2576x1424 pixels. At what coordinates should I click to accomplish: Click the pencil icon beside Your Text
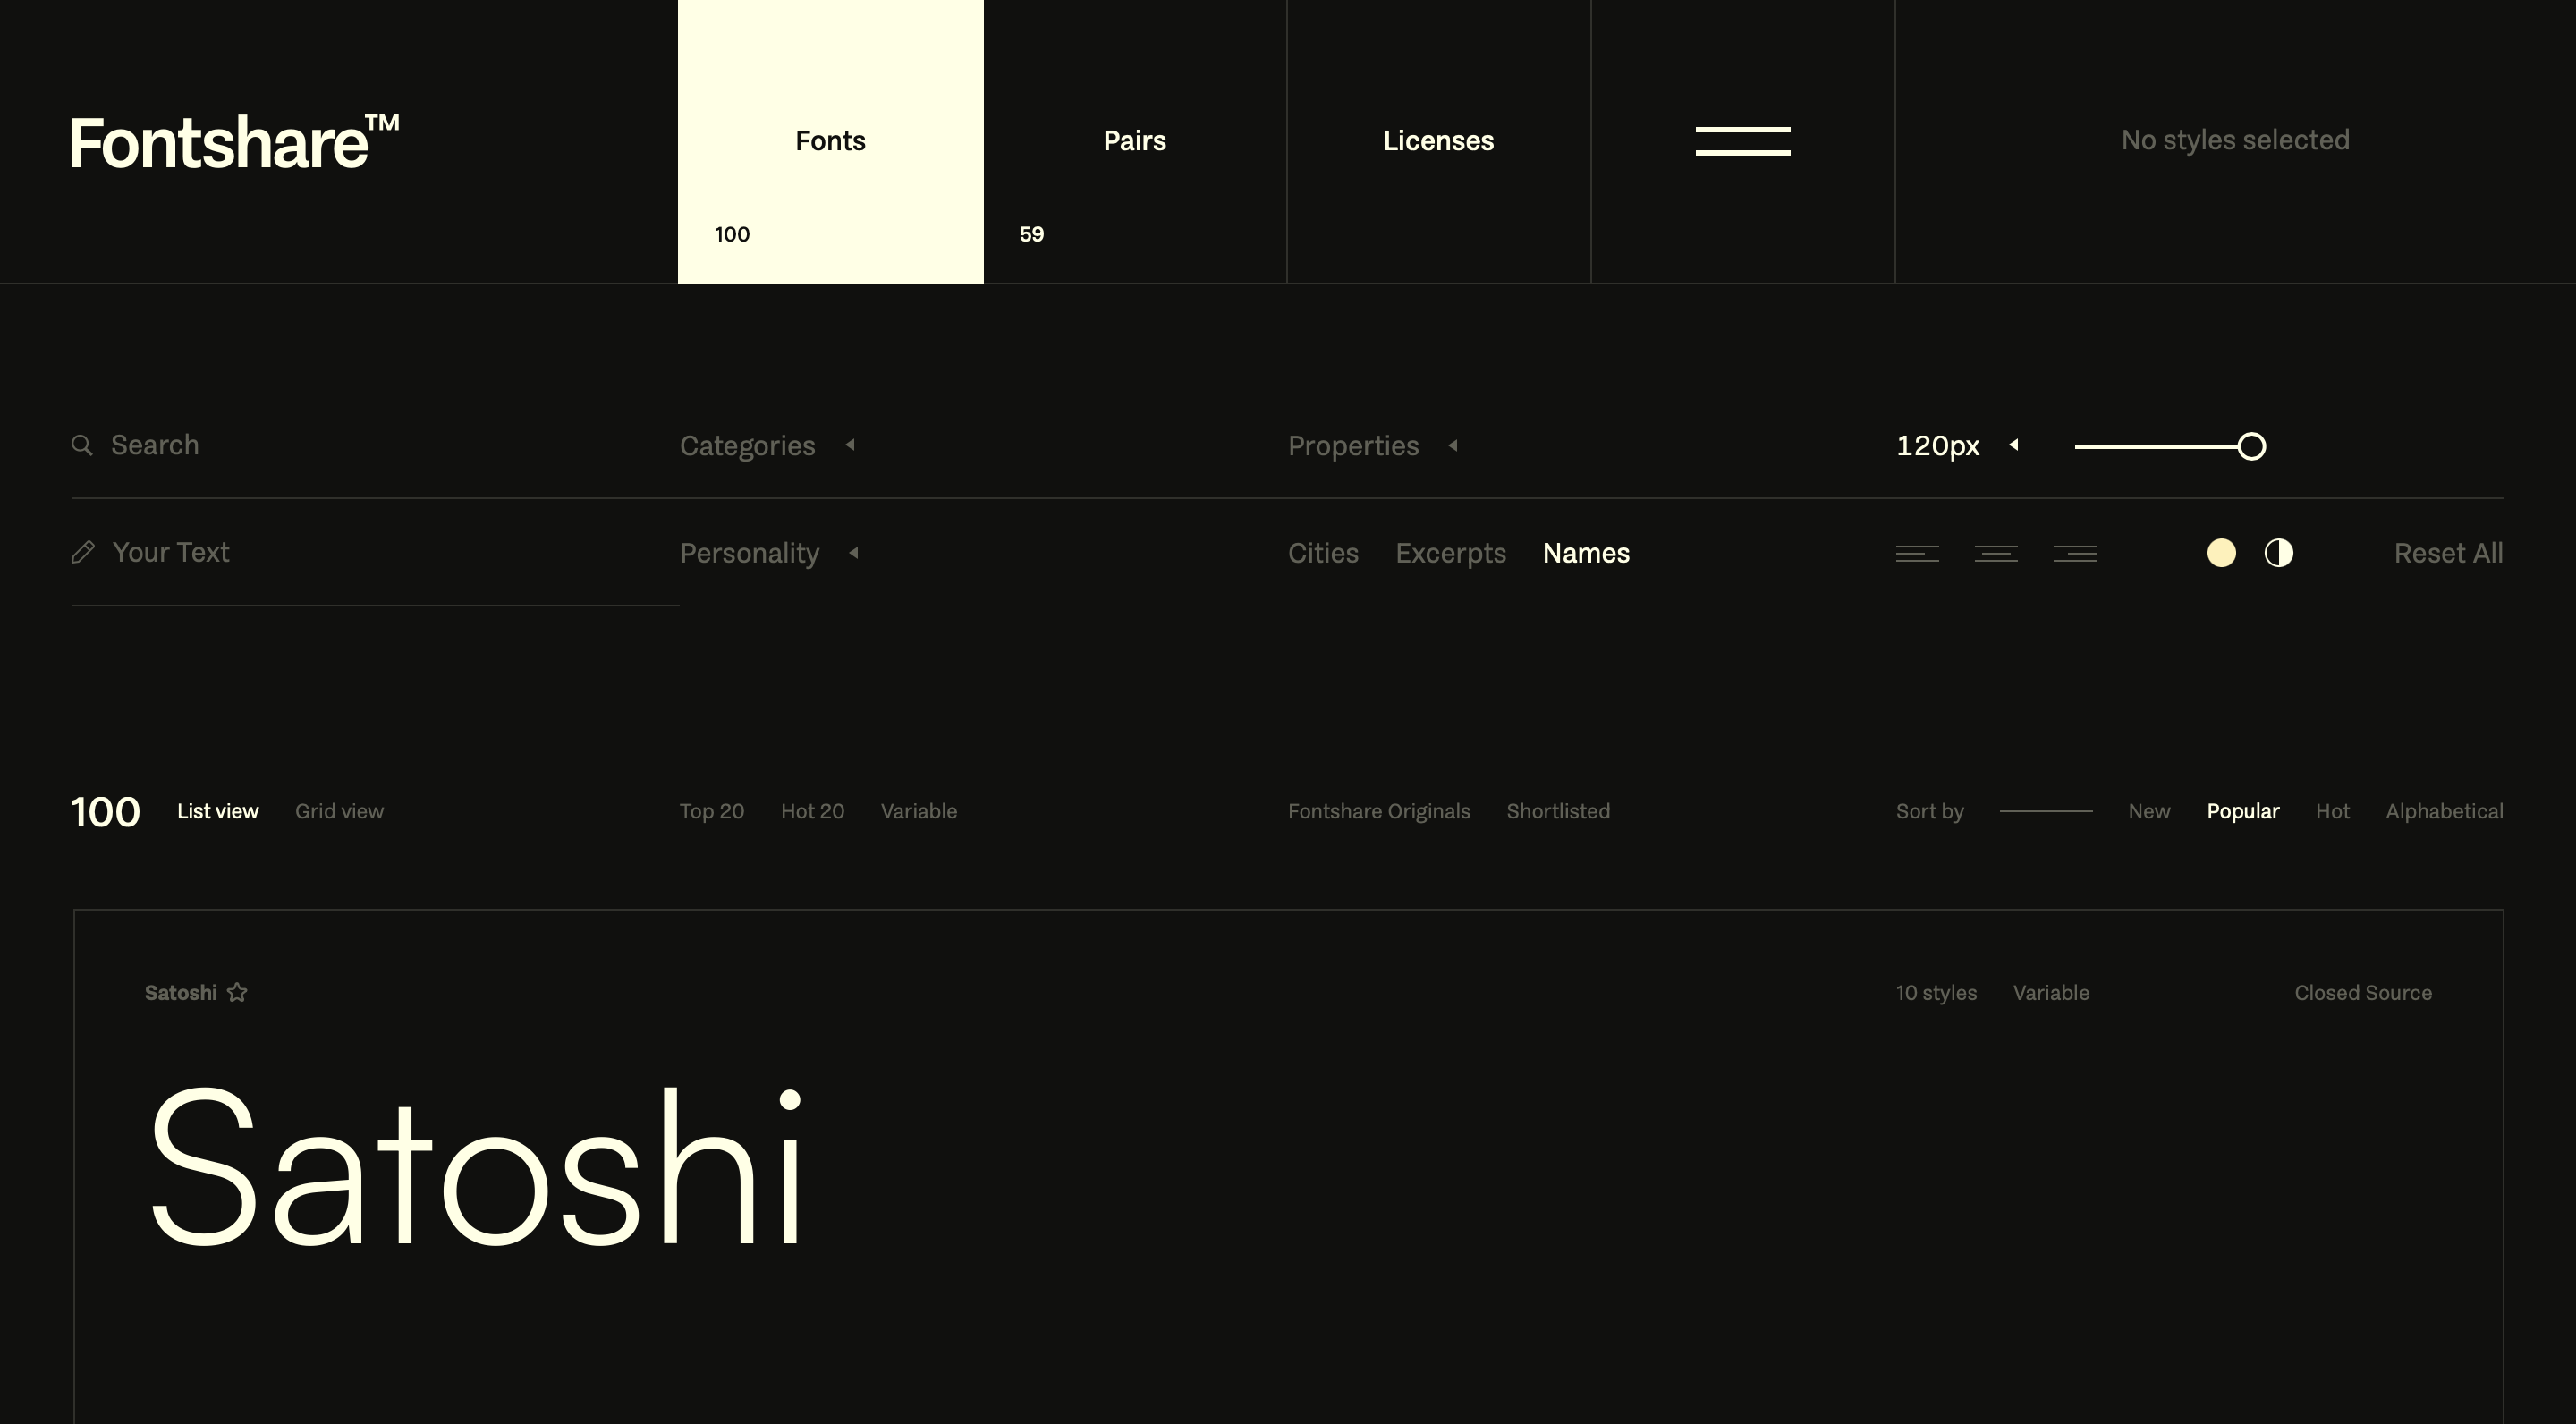click(83, 552)
